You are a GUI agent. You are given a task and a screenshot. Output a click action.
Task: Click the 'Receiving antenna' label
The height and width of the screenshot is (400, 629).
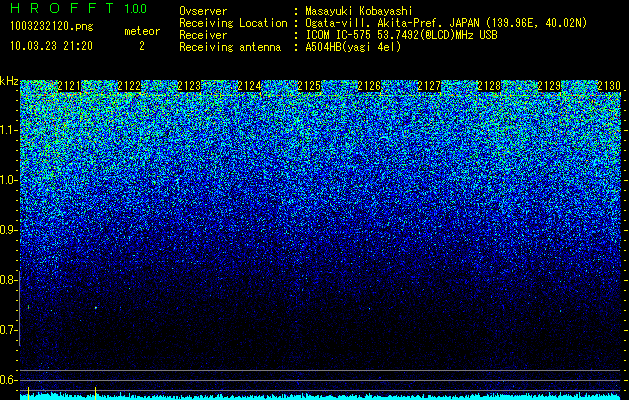pyautogui.click(x=230, y=47)
